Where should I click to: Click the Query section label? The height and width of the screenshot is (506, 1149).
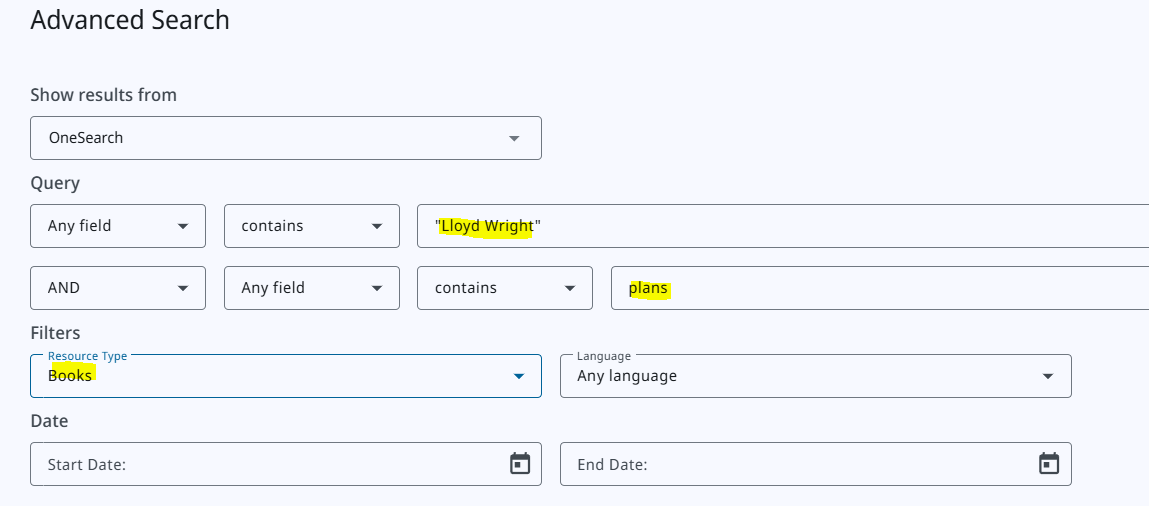55,183
